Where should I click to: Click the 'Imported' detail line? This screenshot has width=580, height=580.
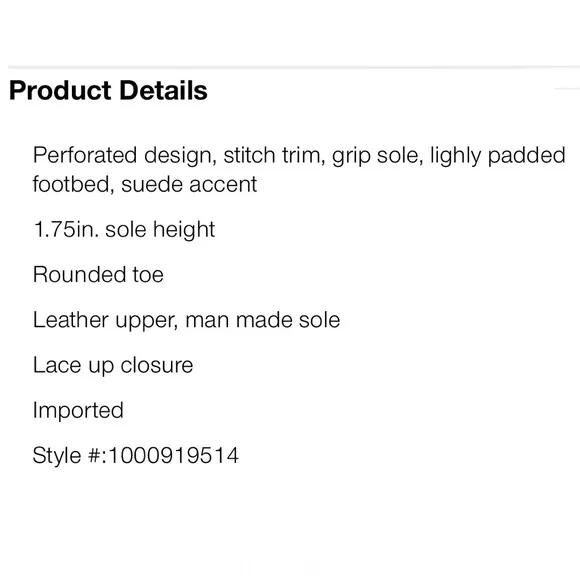pos(78,411)
